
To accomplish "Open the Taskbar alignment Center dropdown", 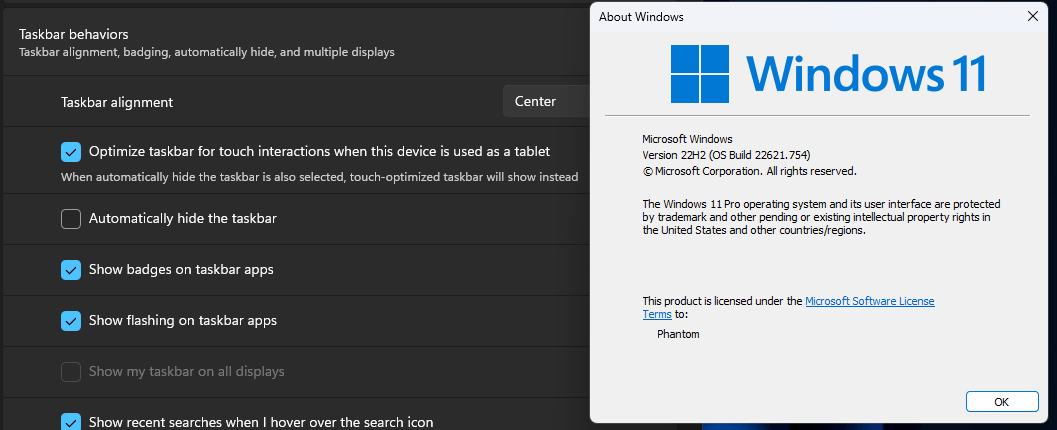I will 547,102.
